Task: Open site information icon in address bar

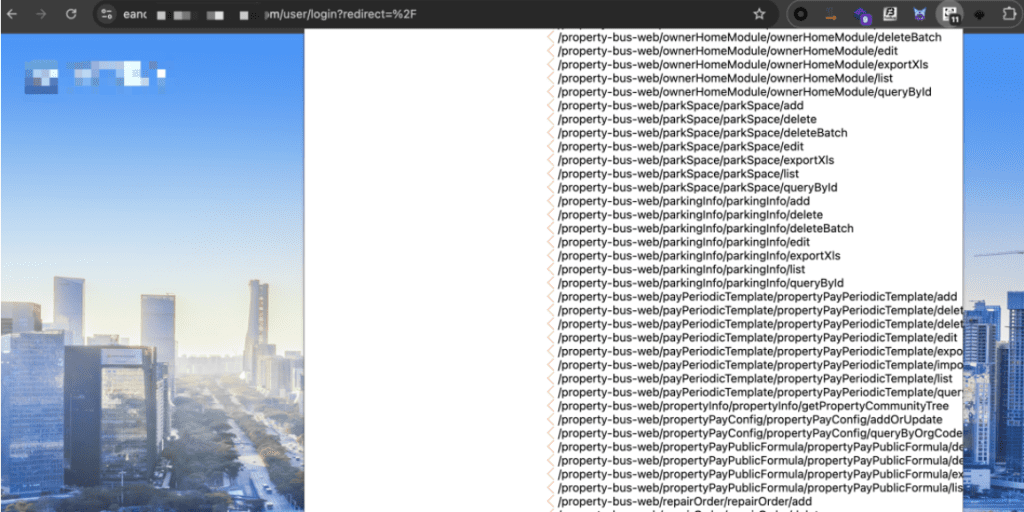Action: point(107,14)
